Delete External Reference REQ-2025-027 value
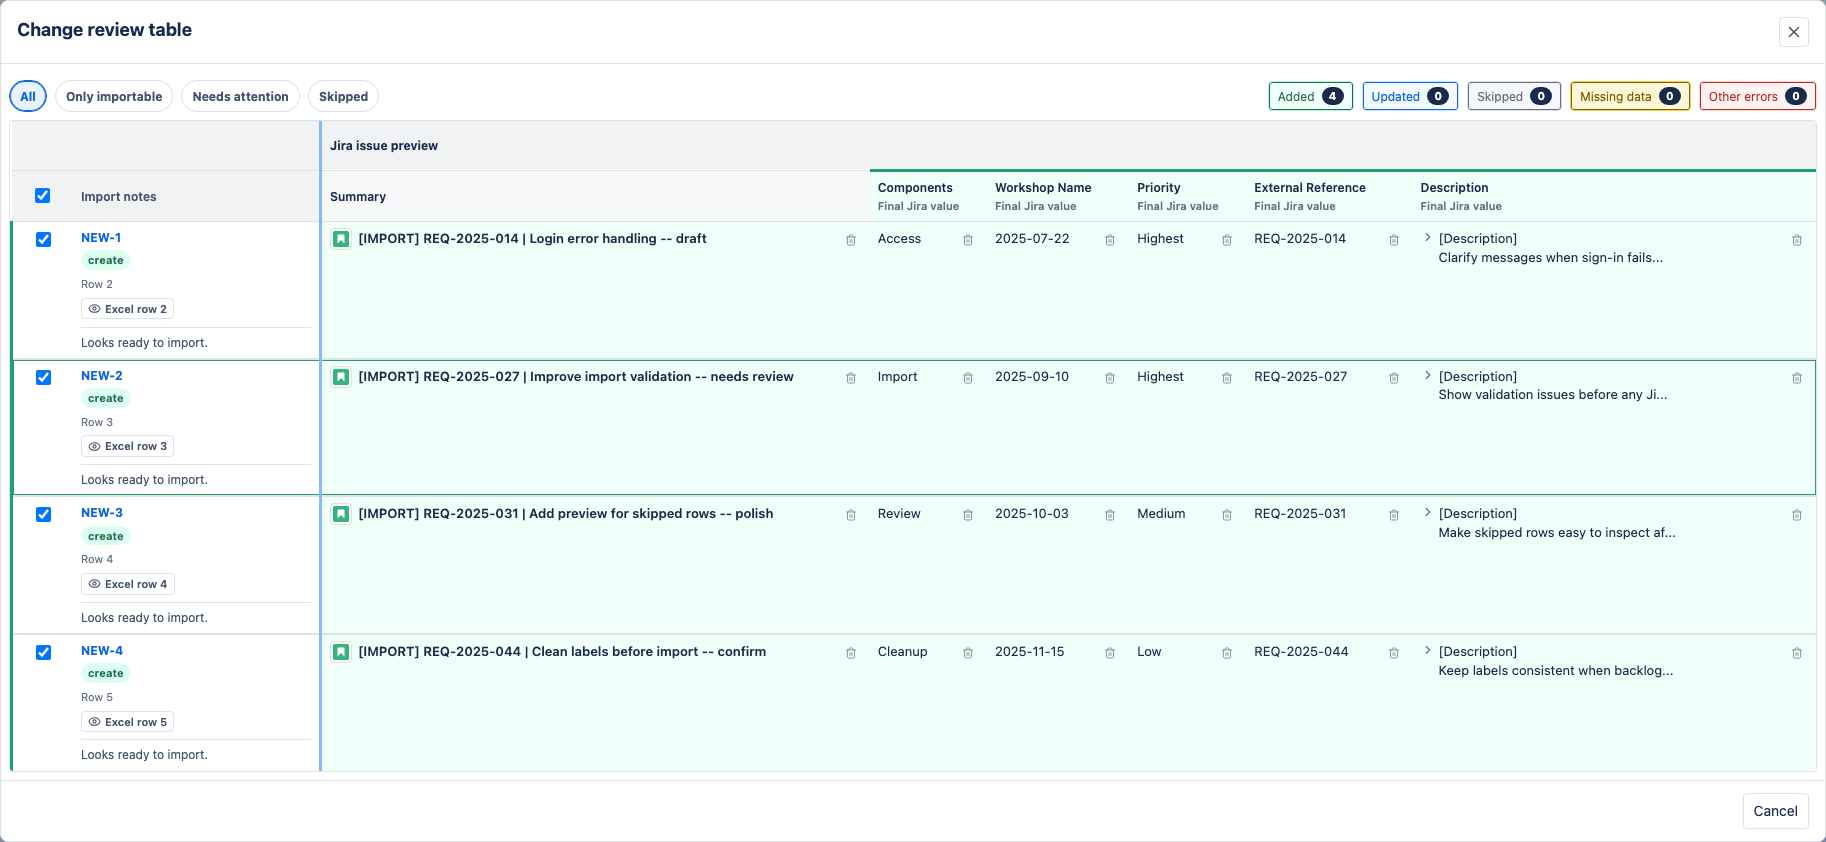The width and height of the screenshot is (1826, 842). pos(1394,378)
